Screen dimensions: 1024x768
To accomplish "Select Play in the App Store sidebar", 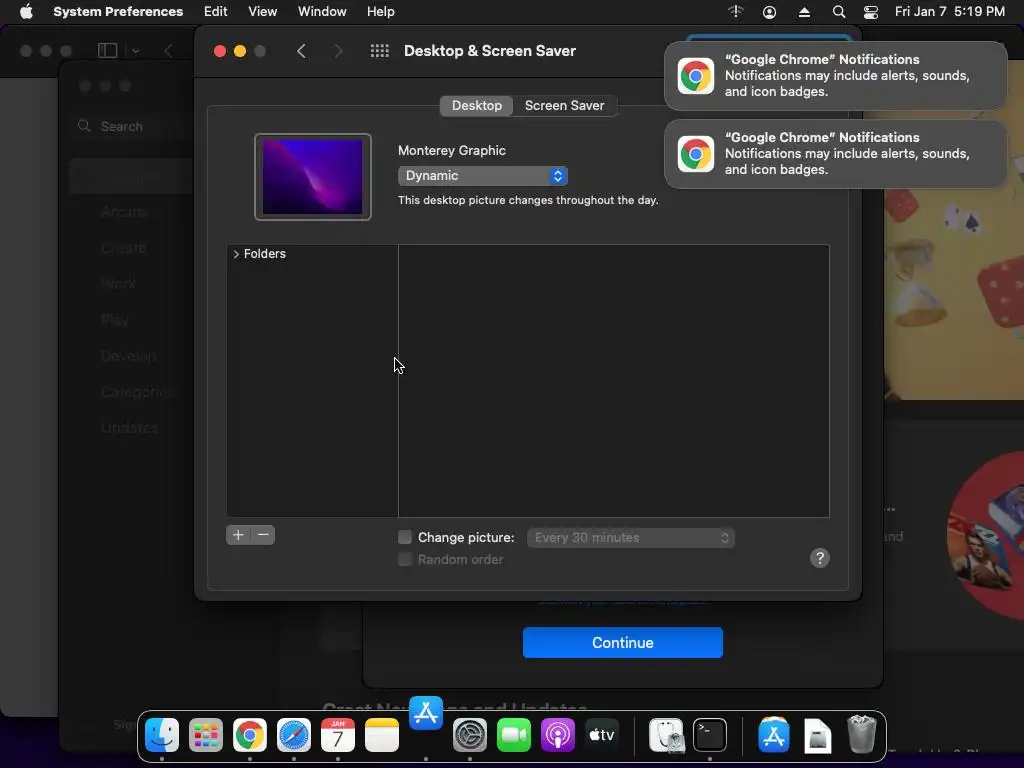I will pyautogui.click(x=115, y=320).
